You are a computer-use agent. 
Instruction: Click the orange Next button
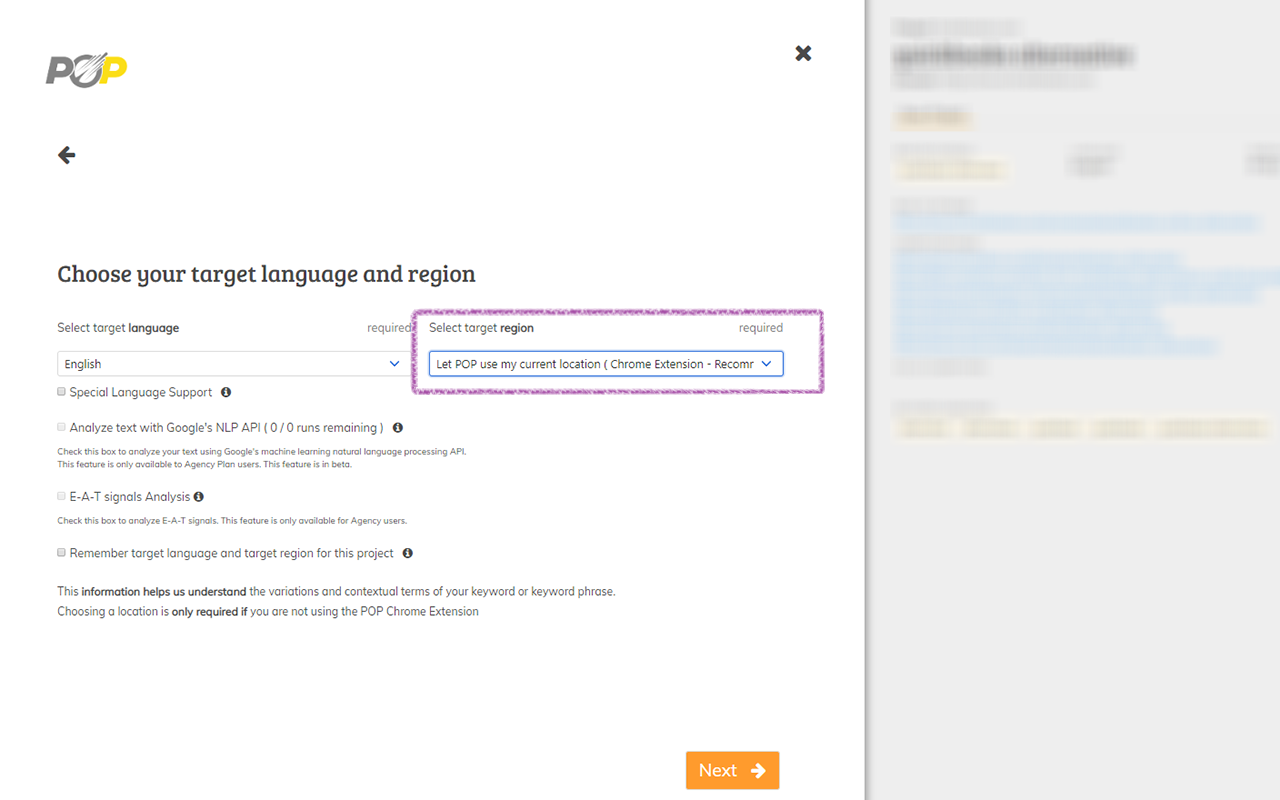(x=732, y=770)
